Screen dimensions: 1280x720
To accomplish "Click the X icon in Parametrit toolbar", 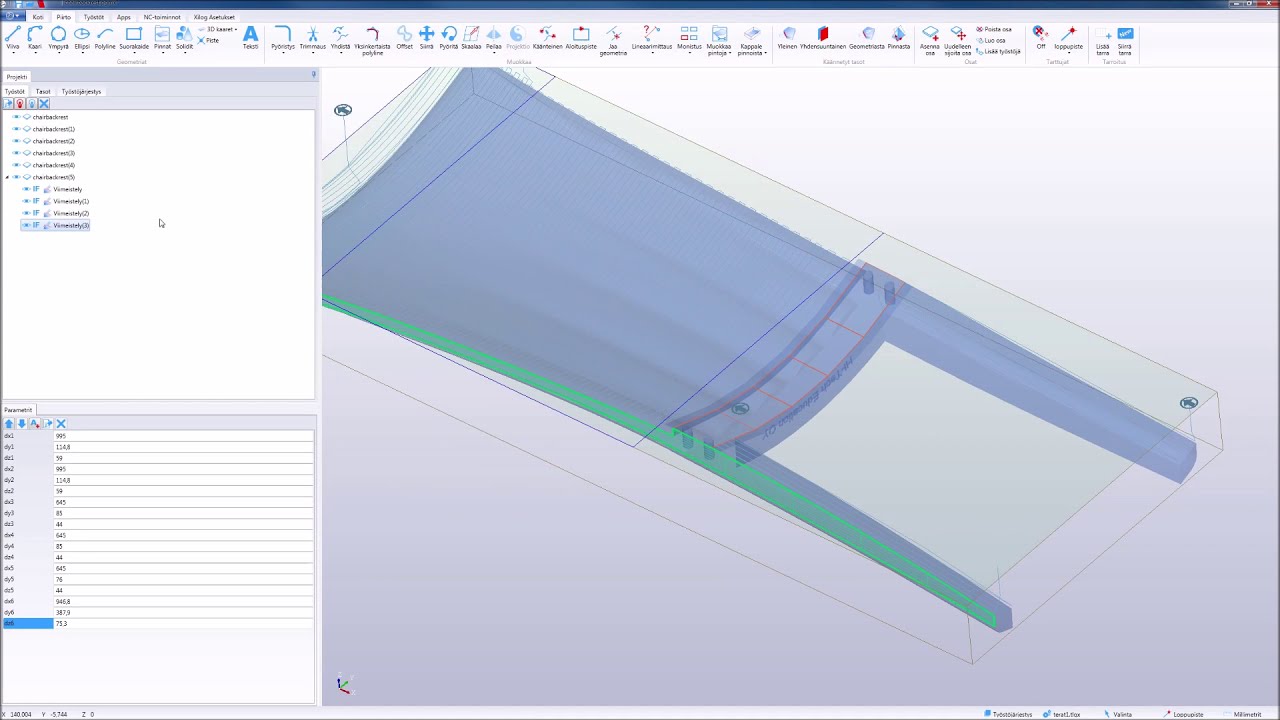I will [x=61, y=424].
